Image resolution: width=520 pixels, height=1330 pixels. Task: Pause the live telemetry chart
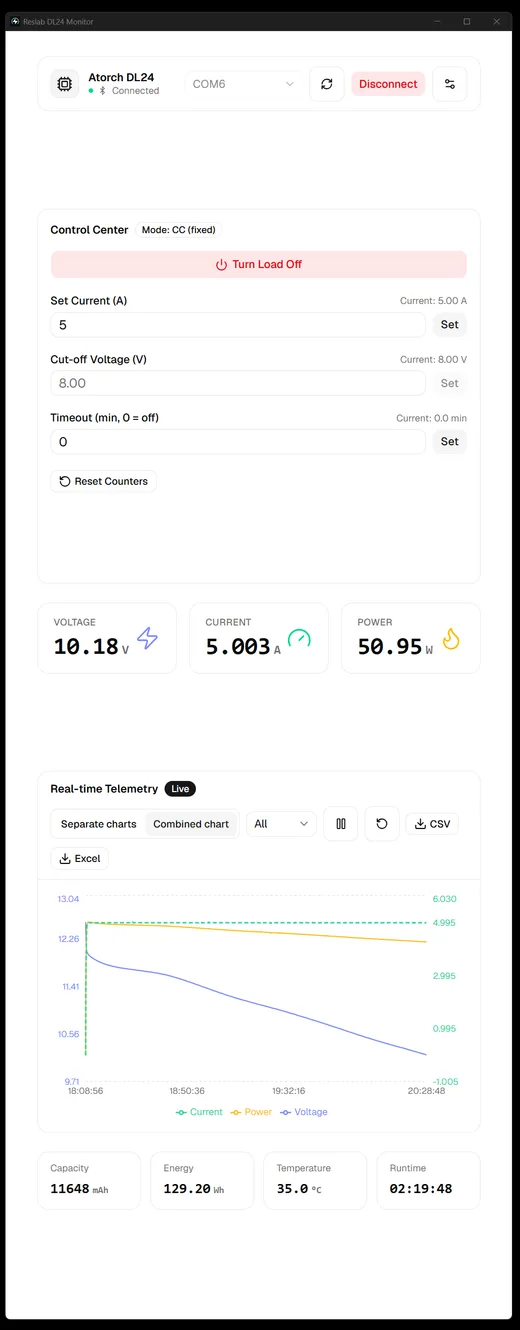(341, 824)
